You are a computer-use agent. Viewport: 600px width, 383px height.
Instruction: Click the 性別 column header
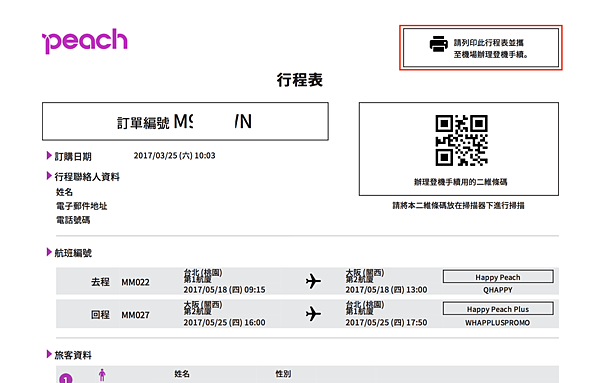(x=283, y=374)
